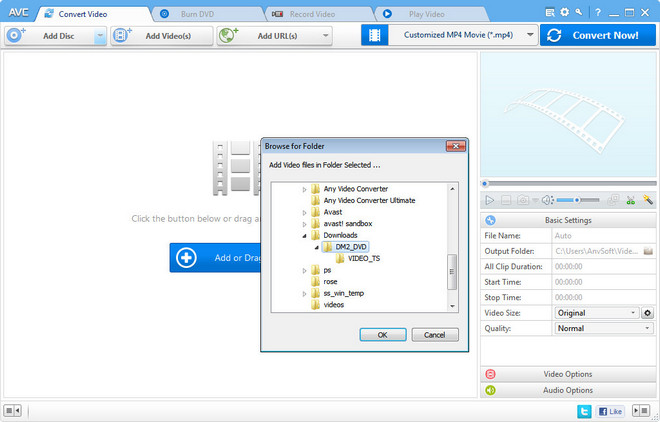Collapse the Basic Settings section
This screenshot has width=660, height=422.
coord(568,220)
